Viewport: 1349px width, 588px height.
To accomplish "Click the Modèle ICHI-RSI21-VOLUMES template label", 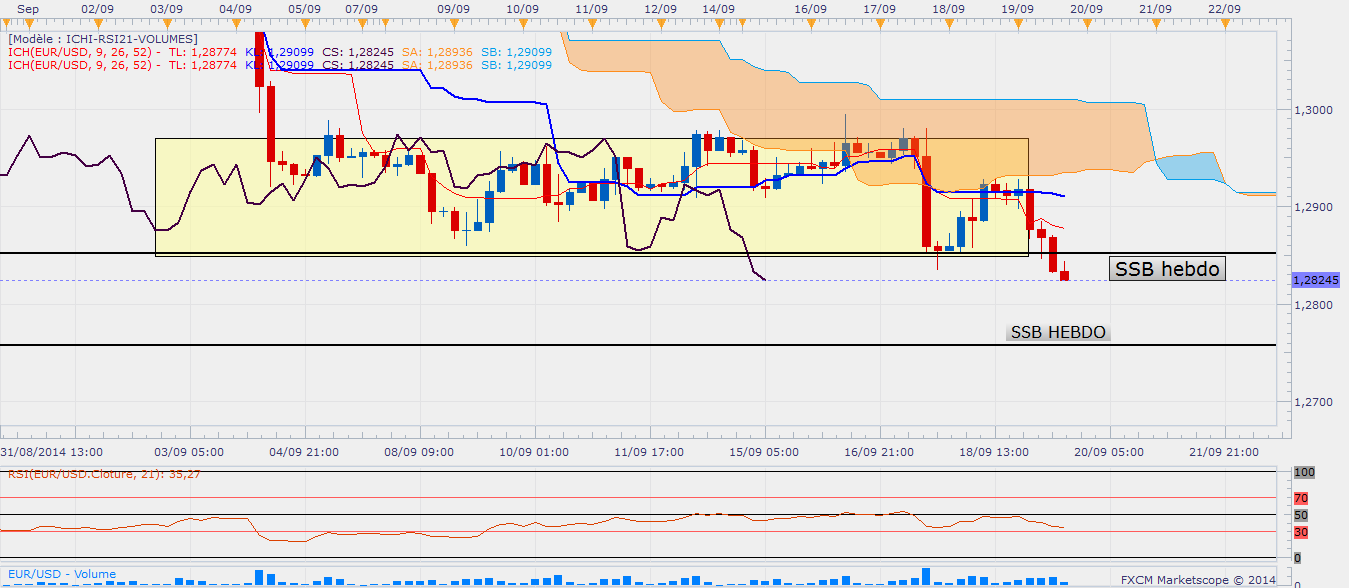I will tap(104, 39).
